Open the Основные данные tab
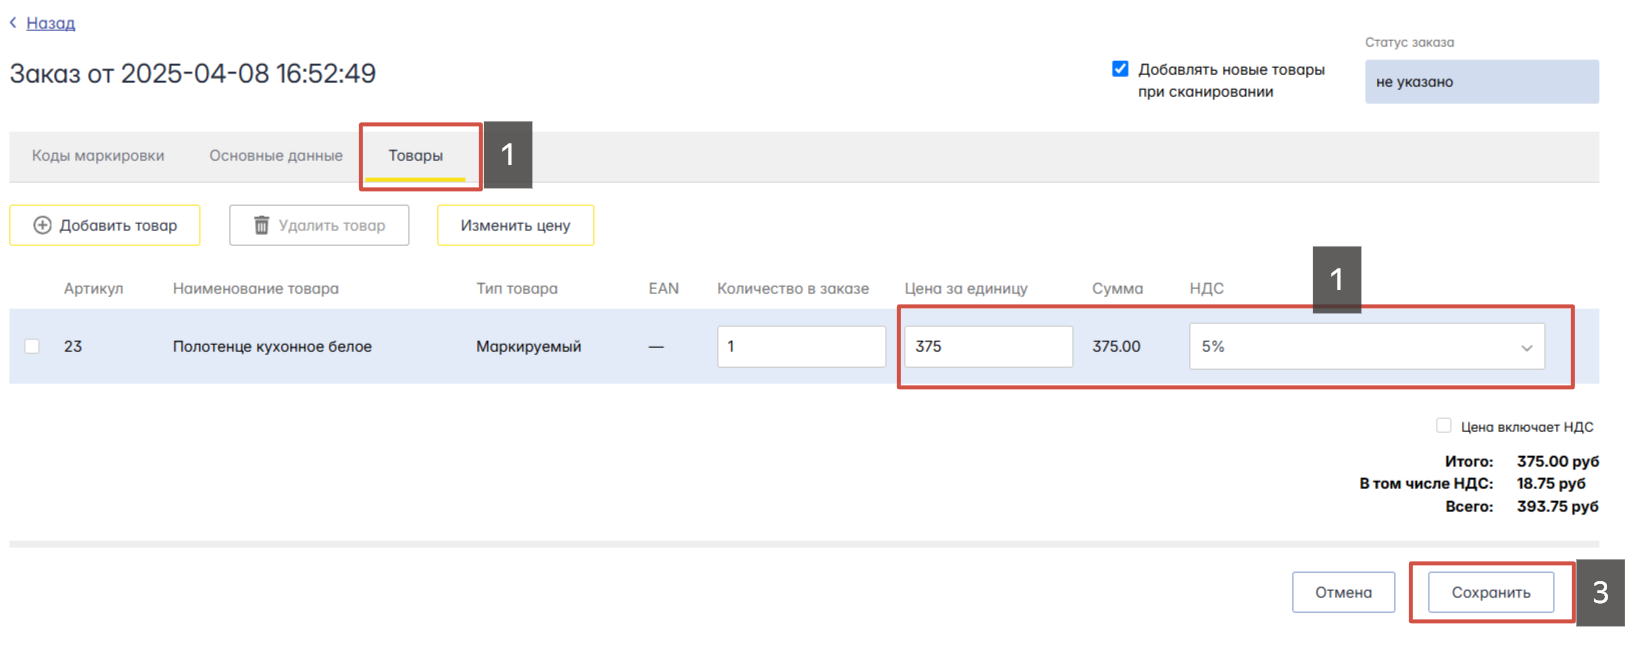 (276, 156)
